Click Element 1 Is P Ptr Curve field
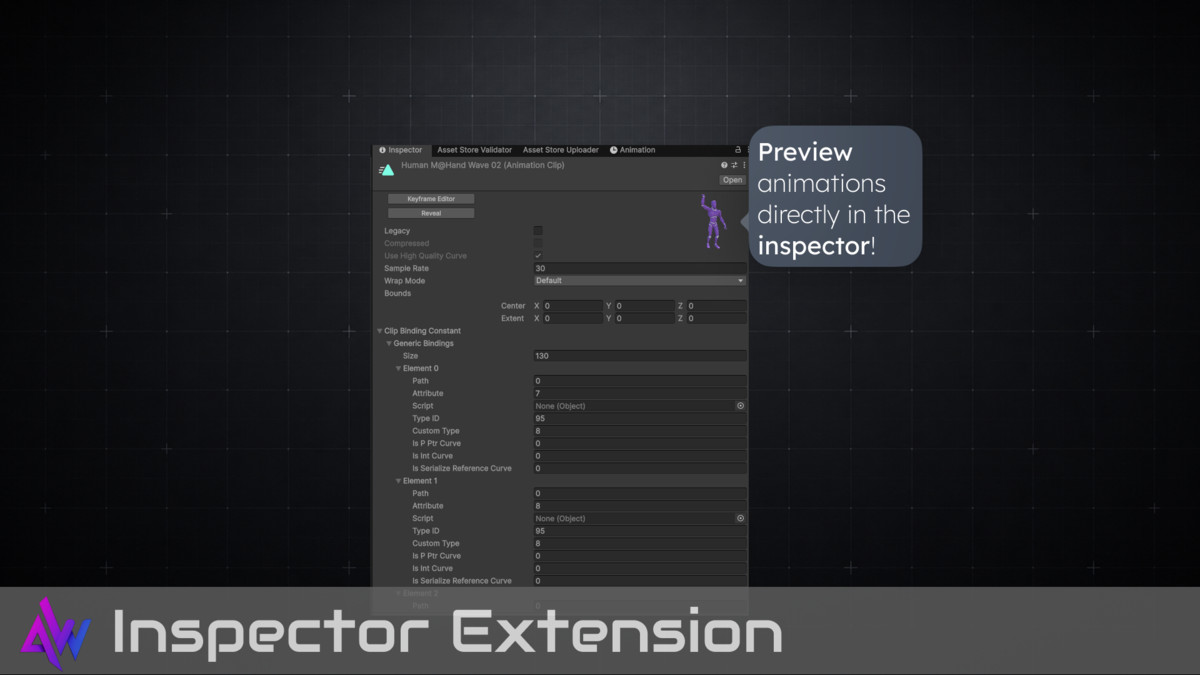The image size is (1200, 675). coord(640,556)
